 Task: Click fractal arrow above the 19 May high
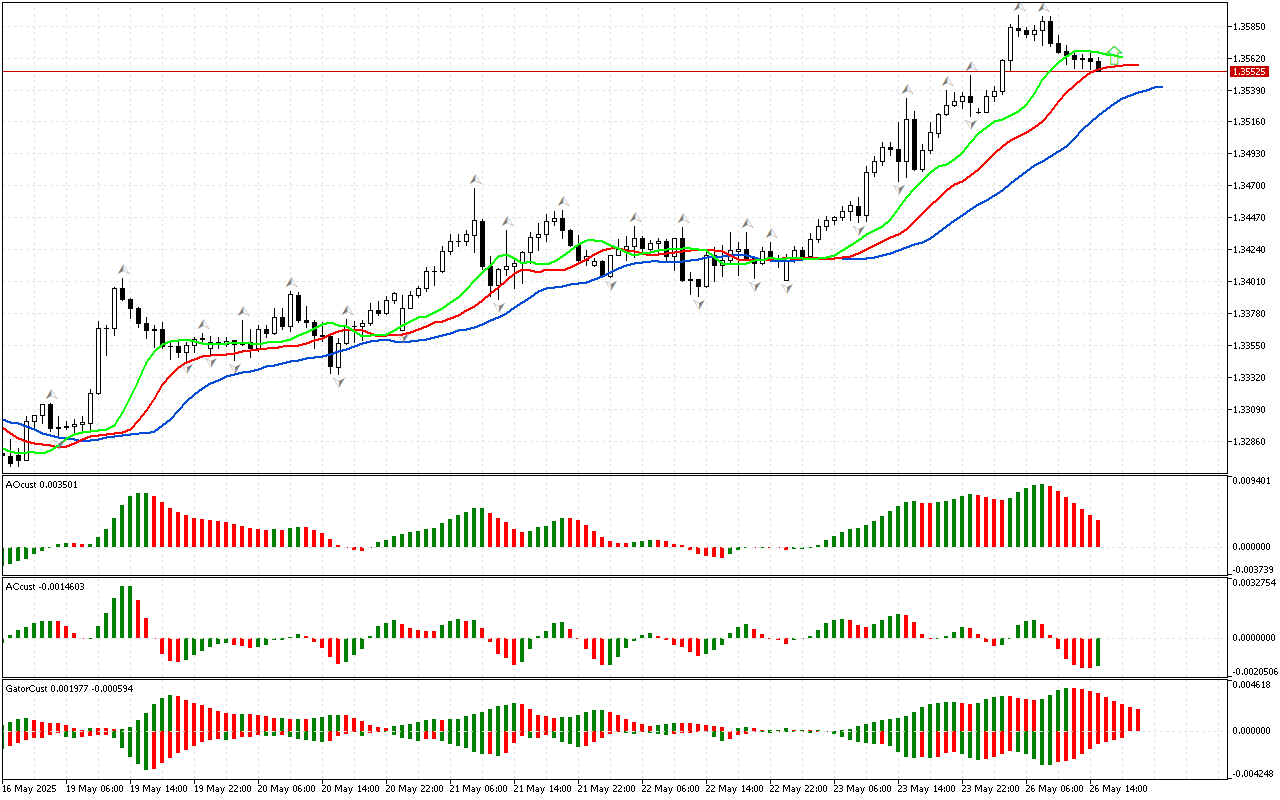tap(123, 269)
